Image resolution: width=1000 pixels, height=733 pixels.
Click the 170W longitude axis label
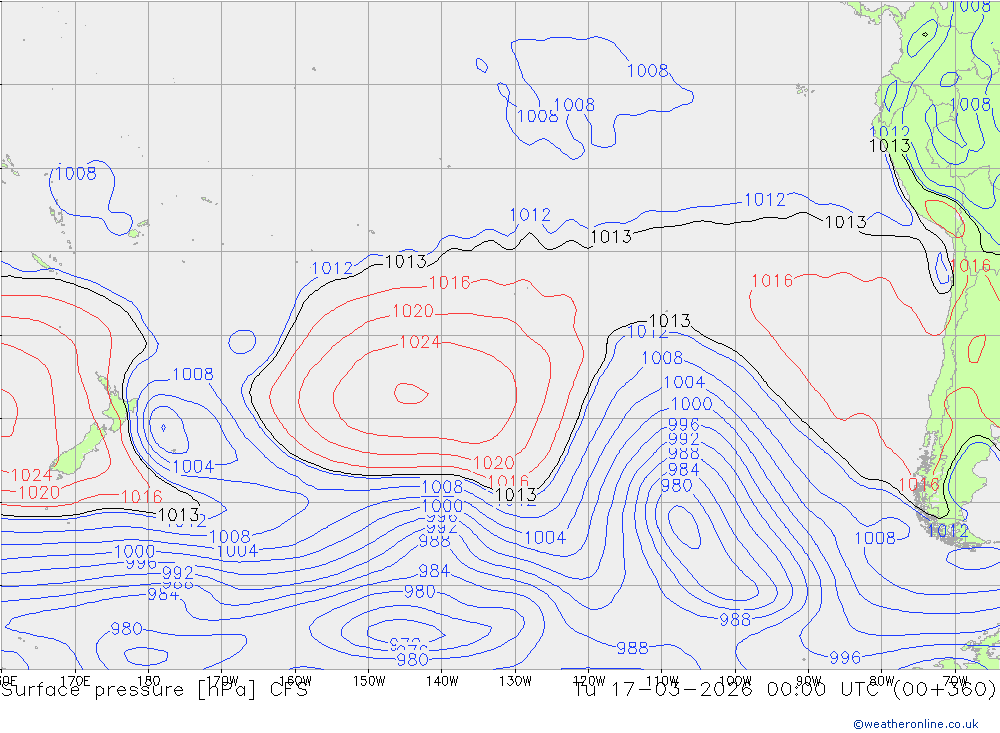tap(222, 680)
